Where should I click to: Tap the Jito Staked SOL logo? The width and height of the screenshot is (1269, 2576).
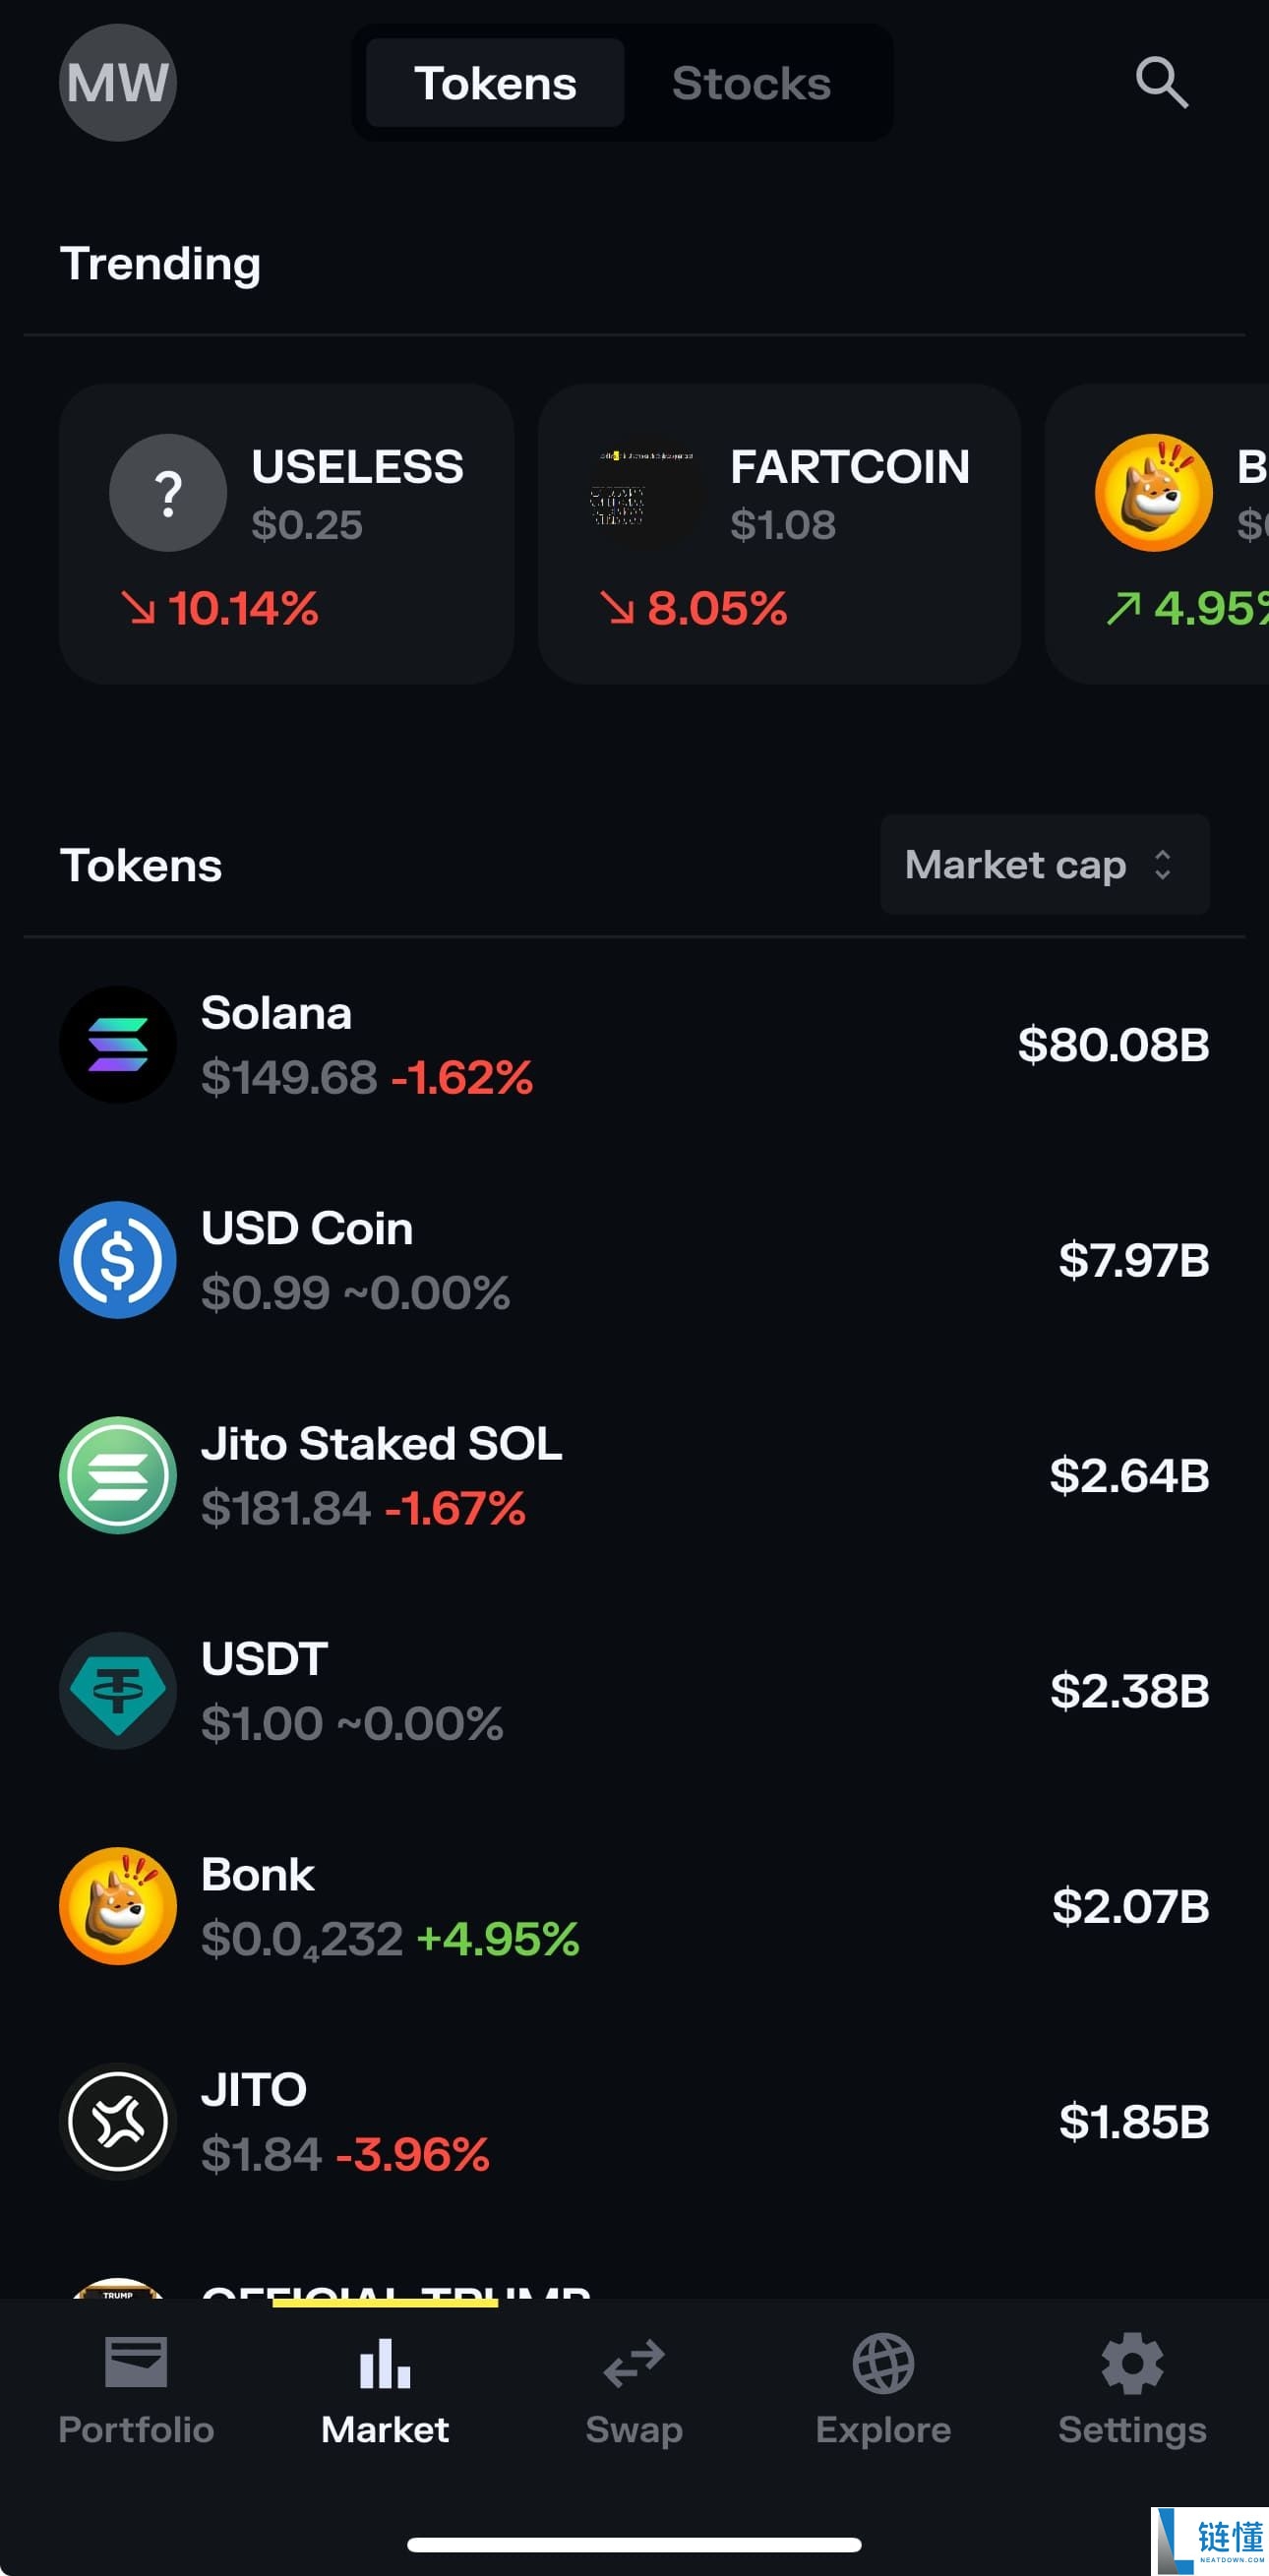pyautogui.click(x=118, y=1474)
